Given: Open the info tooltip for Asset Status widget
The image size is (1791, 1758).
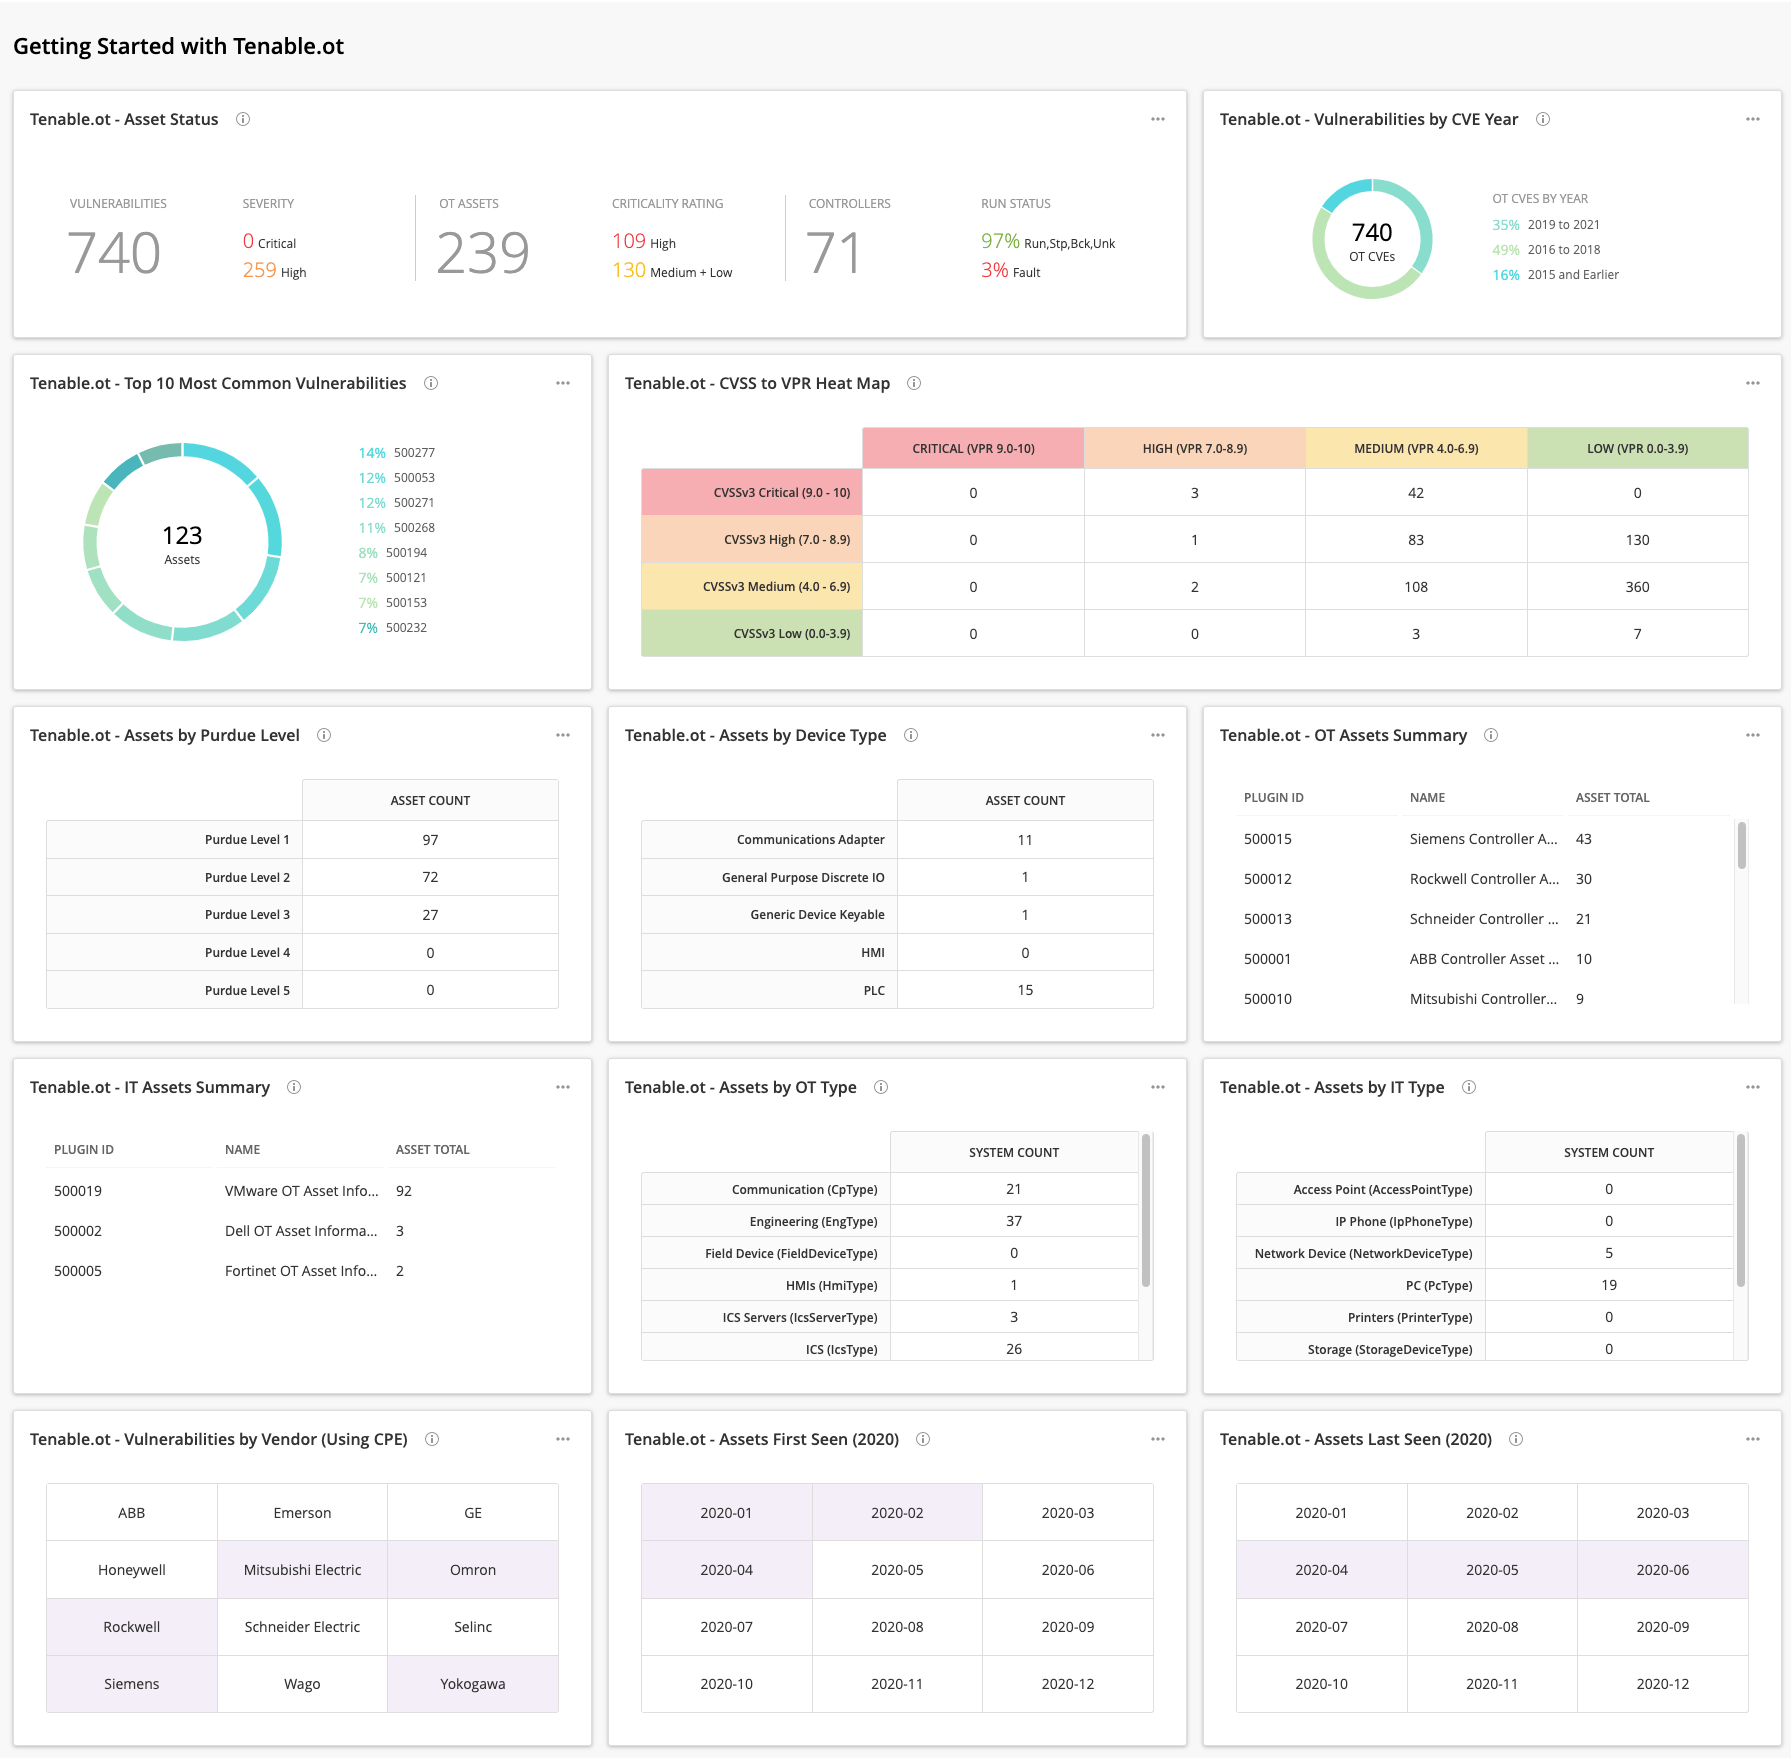Looking at the screenshot, I should point(243,119).
